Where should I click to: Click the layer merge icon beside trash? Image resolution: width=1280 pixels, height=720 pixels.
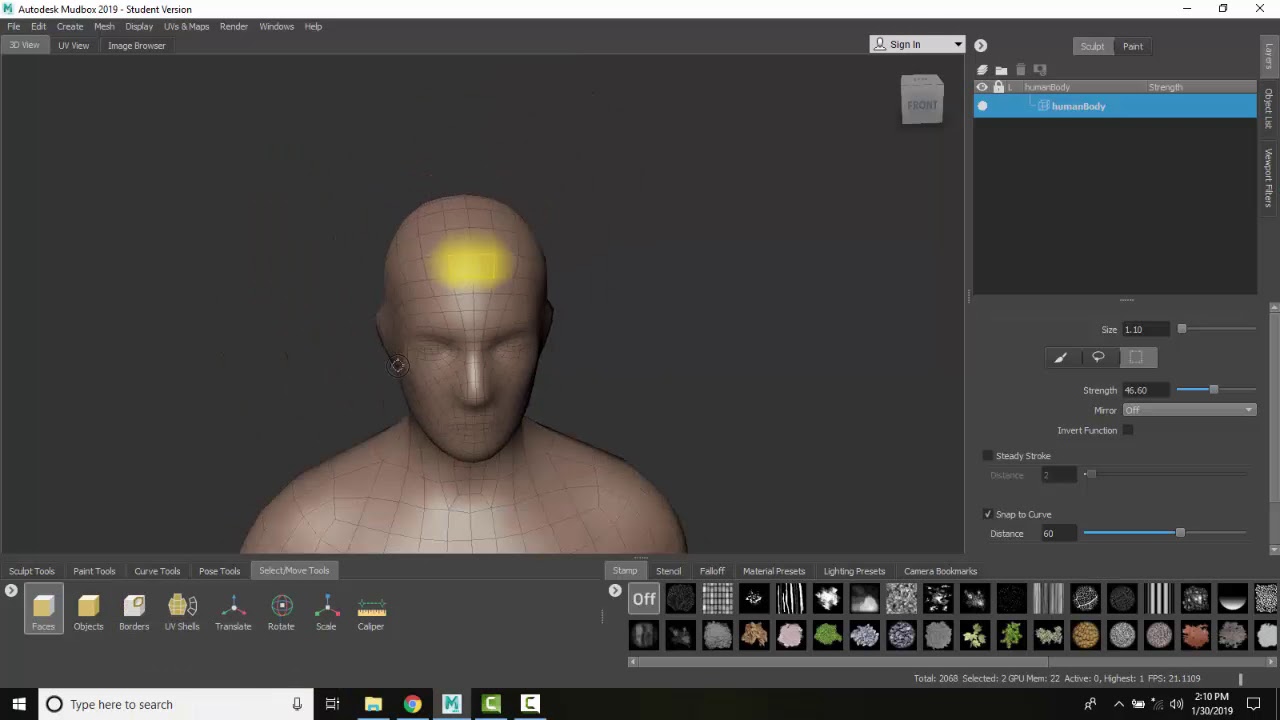(1040, 70)
